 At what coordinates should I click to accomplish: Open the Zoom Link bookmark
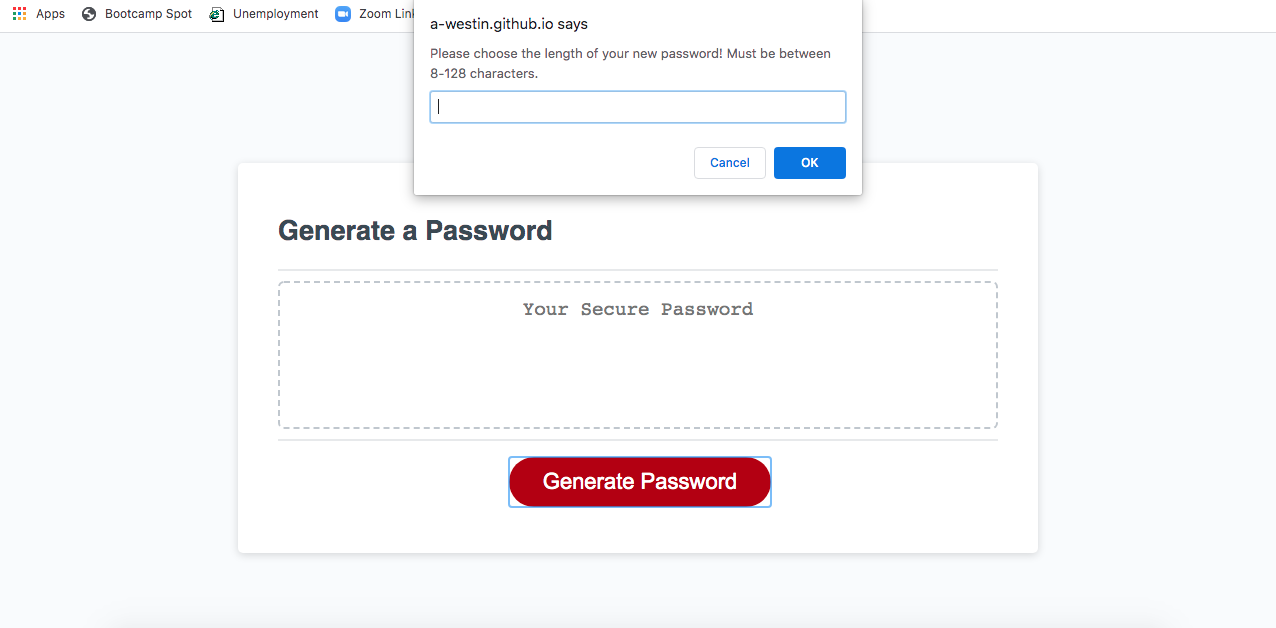click(388, 14)
